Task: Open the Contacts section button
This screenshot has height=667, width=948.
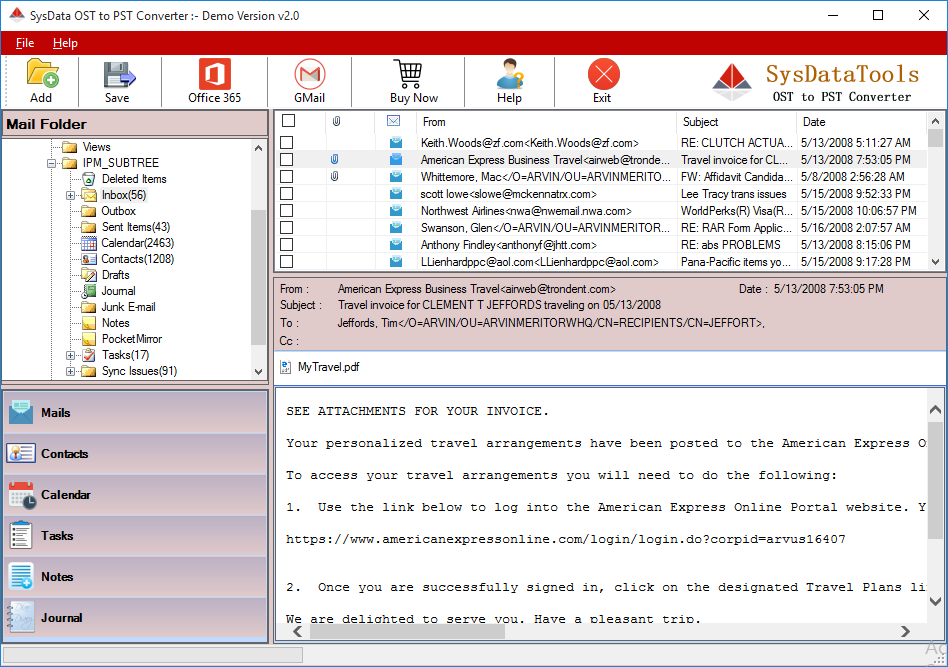Action: [135, 454]
